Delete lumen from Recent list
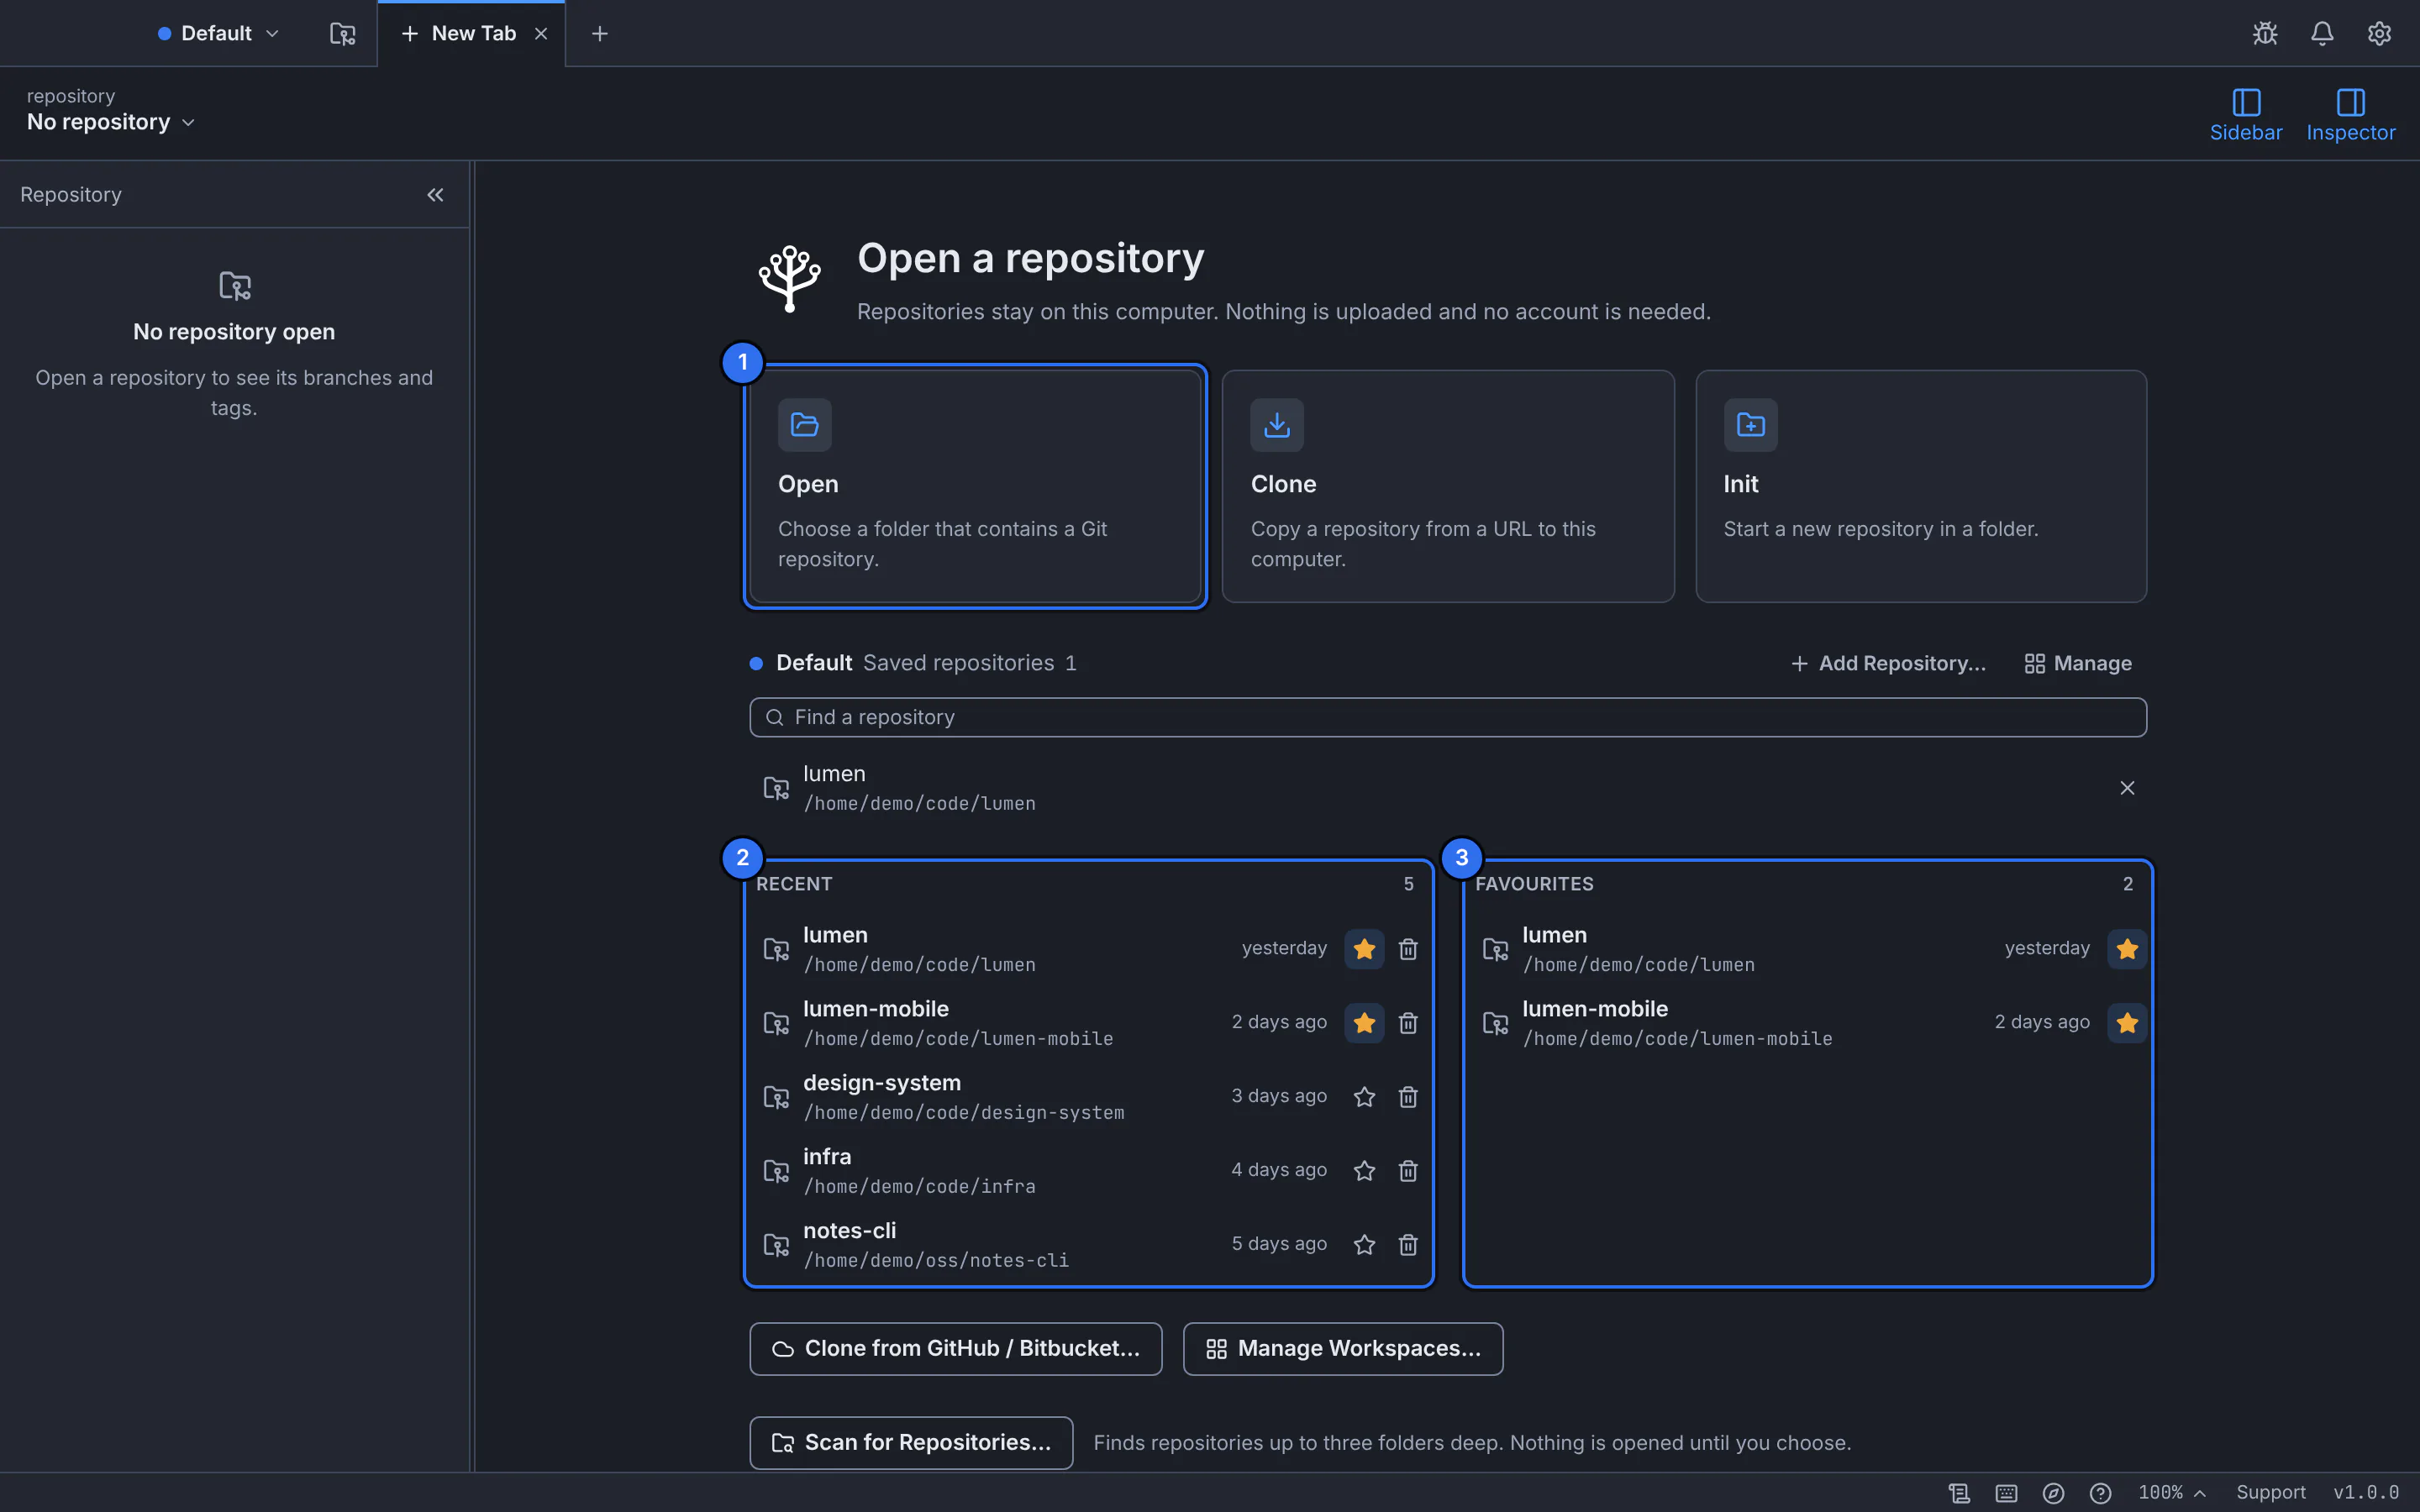 (x=1408, y=949)
